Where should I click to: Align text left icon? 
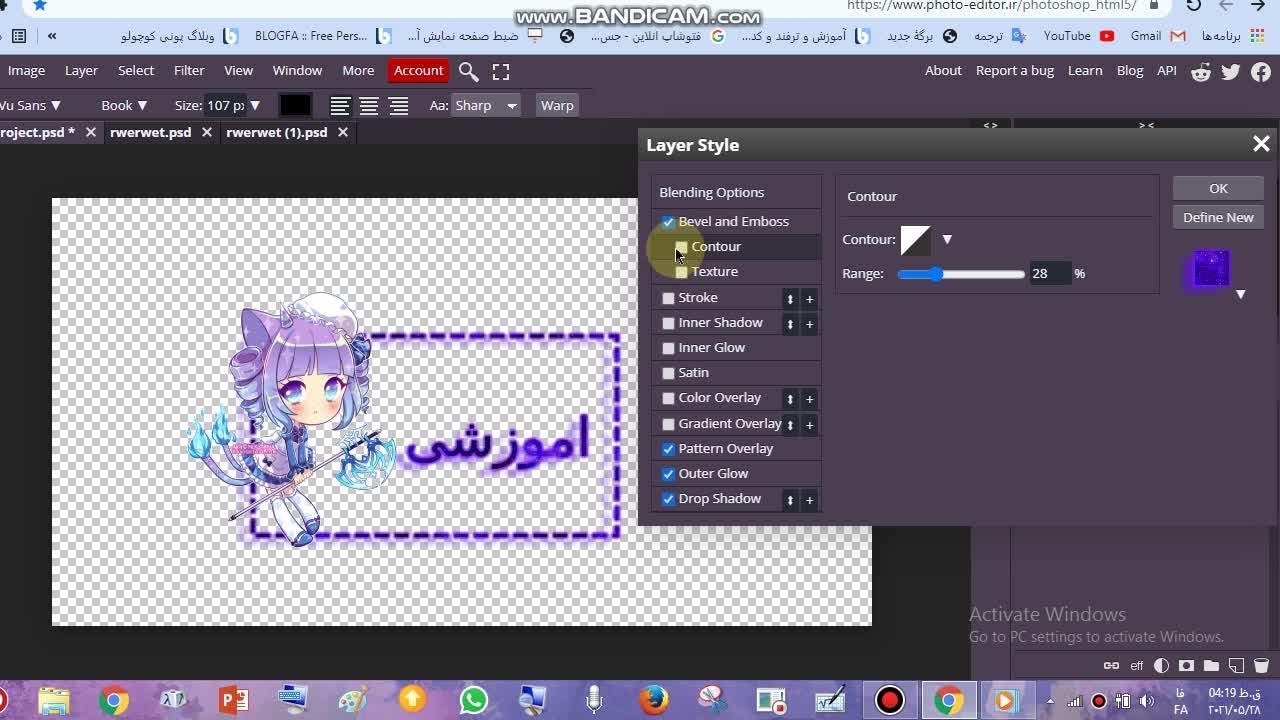click(x=340, y=106)
